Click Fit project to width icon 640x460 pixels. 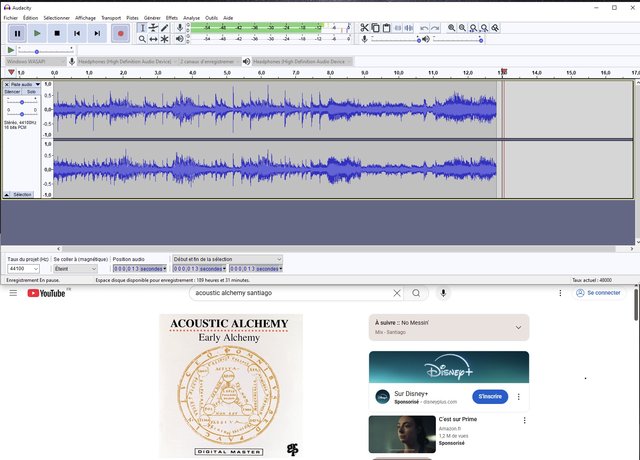[484, 28]
